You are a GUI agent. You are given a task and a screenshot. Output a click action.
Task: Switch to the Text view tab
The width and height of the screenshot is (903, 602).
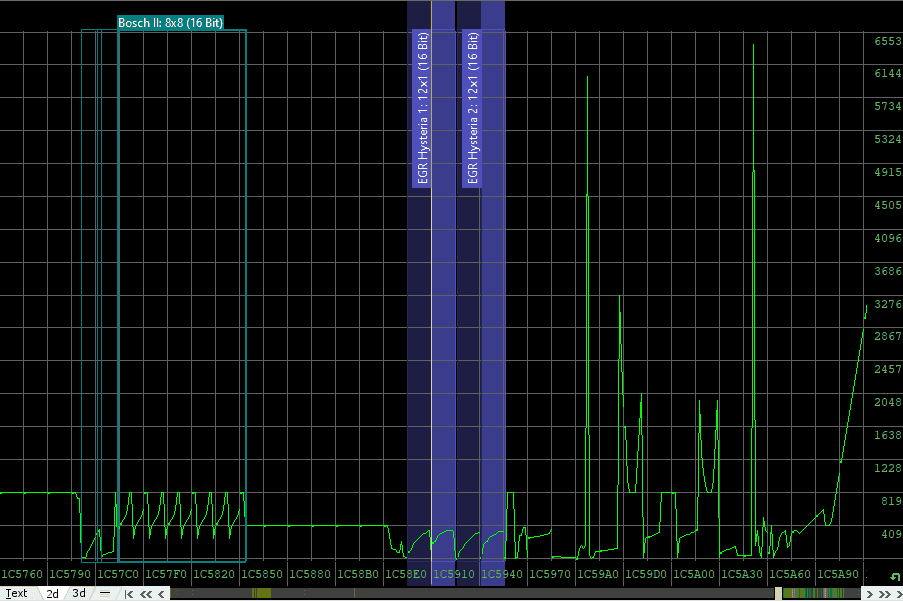[16, 593]
